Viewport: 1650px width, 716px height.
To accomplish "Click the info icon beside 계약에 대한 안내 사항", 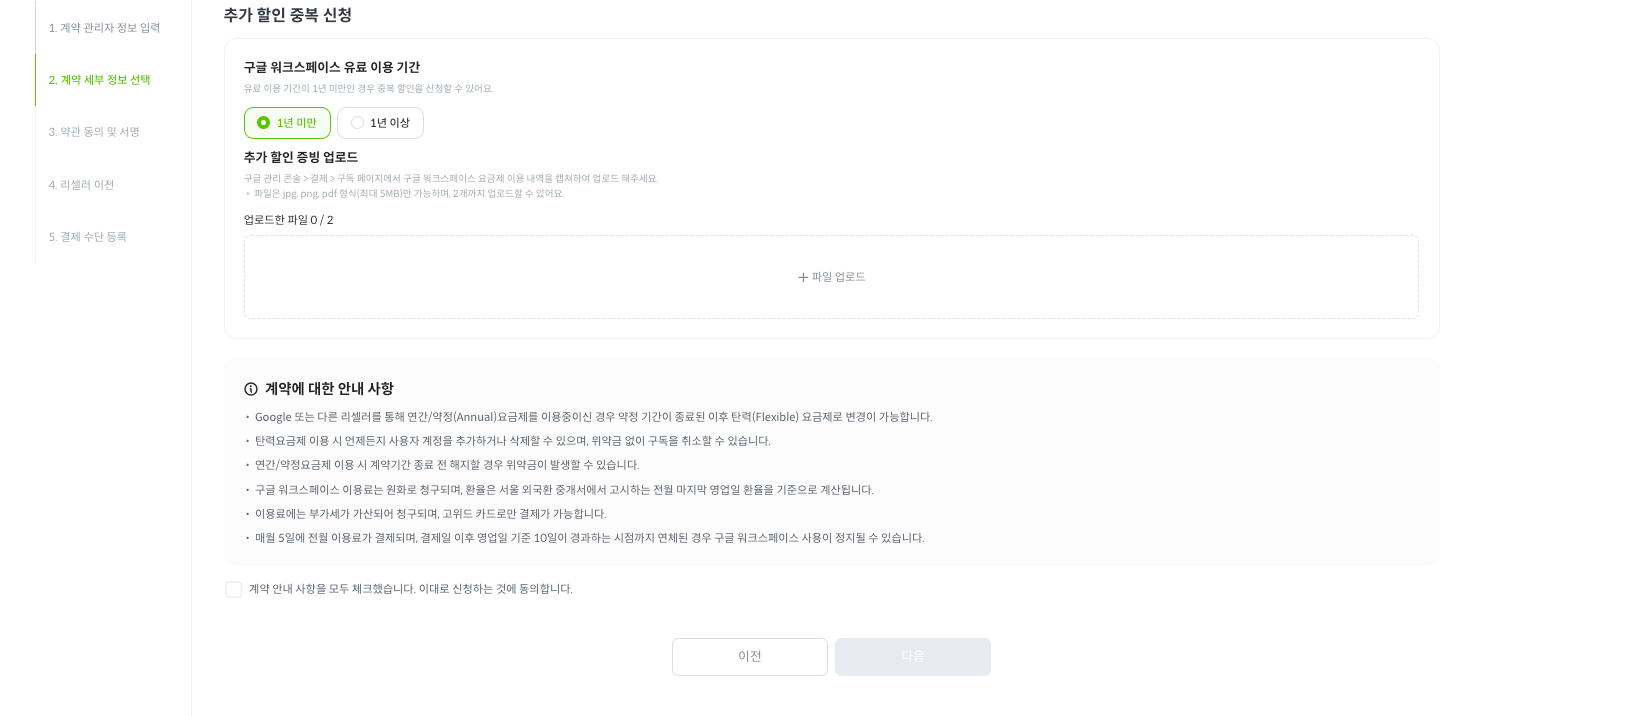I will pyautogui.click(x=251, y=389).
